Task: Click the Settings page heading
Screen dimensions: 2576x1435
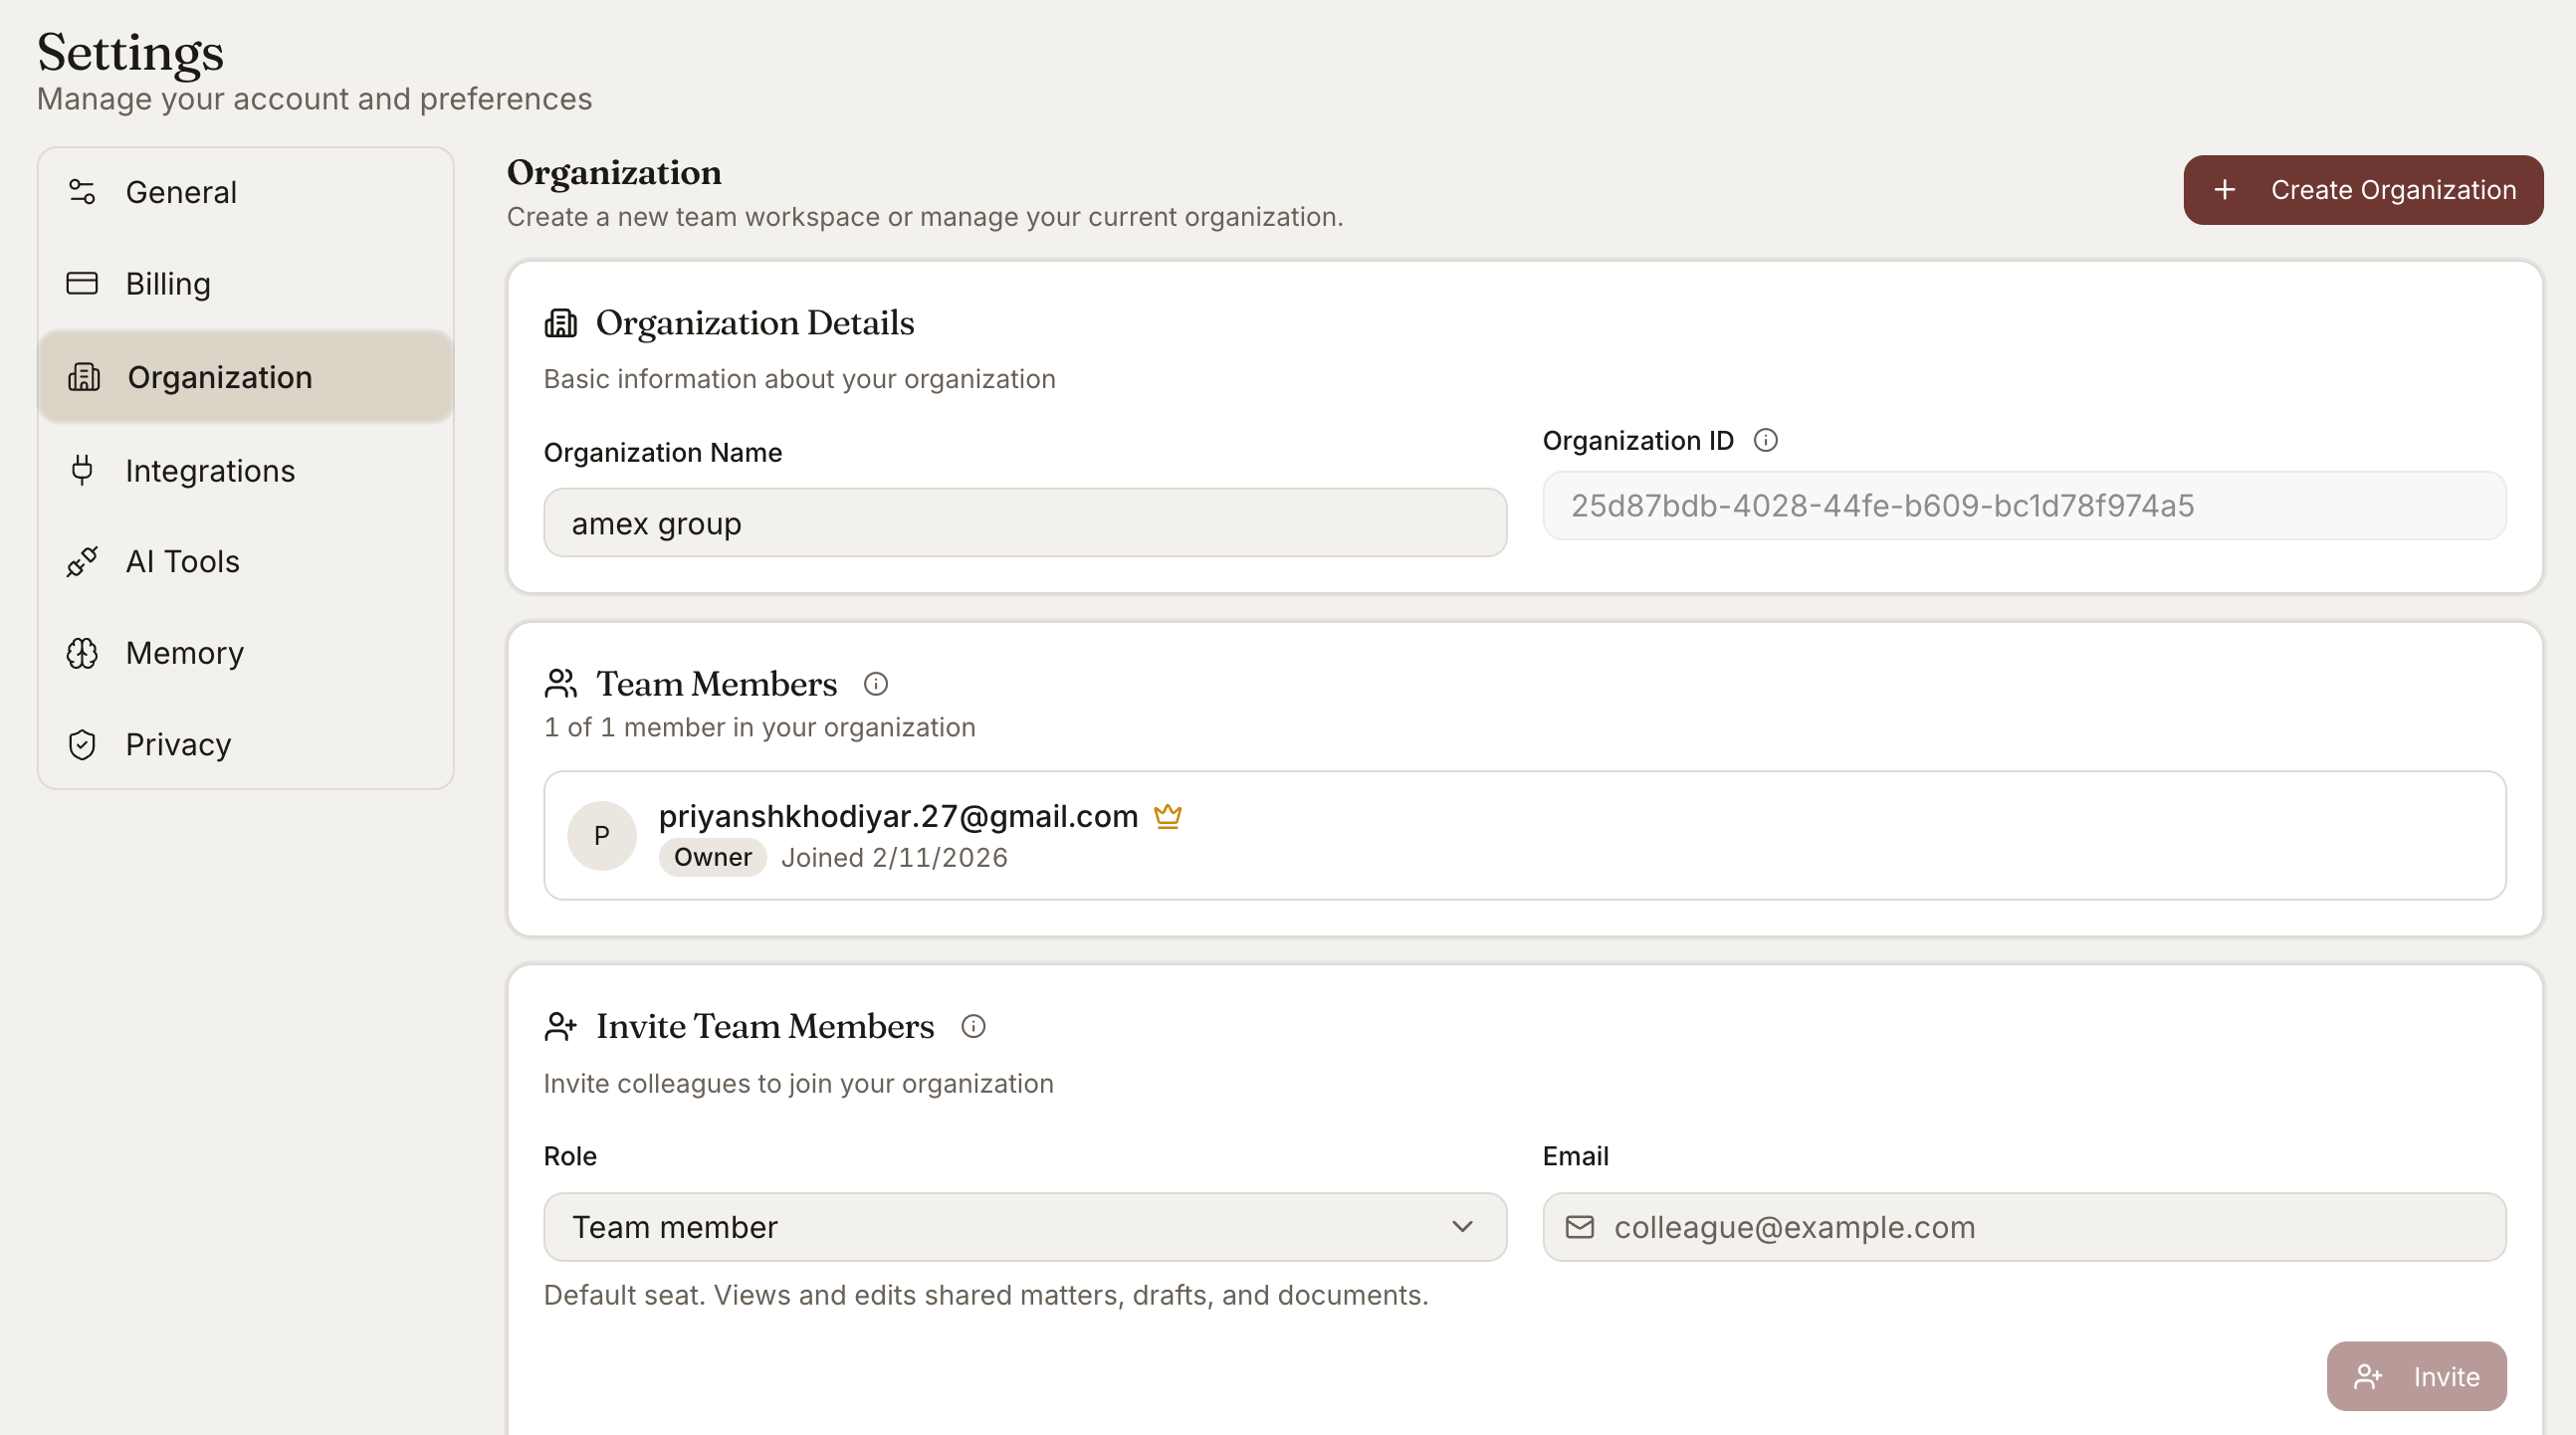Action: coord(130,52)
